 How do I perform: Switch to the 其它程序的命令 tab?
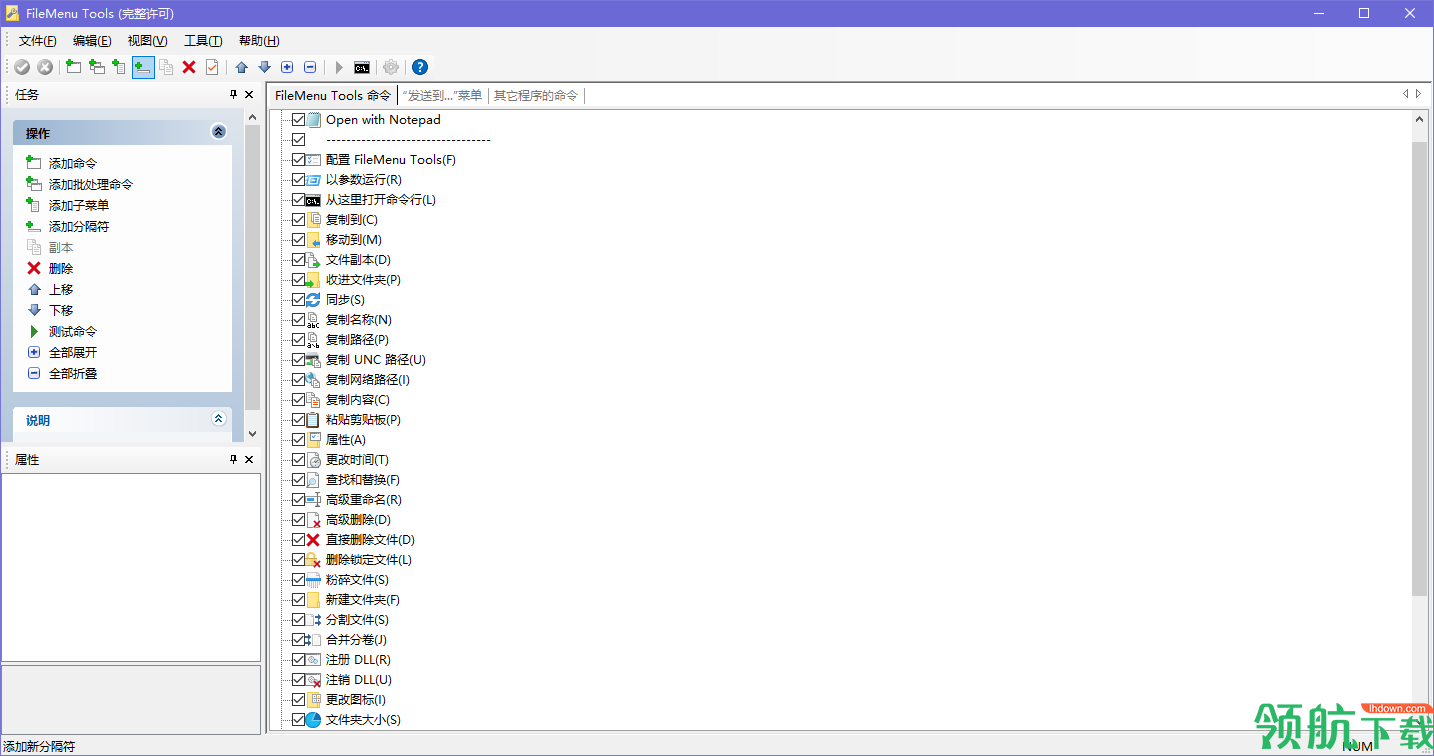pyautogui.click(x=536, y=96)
